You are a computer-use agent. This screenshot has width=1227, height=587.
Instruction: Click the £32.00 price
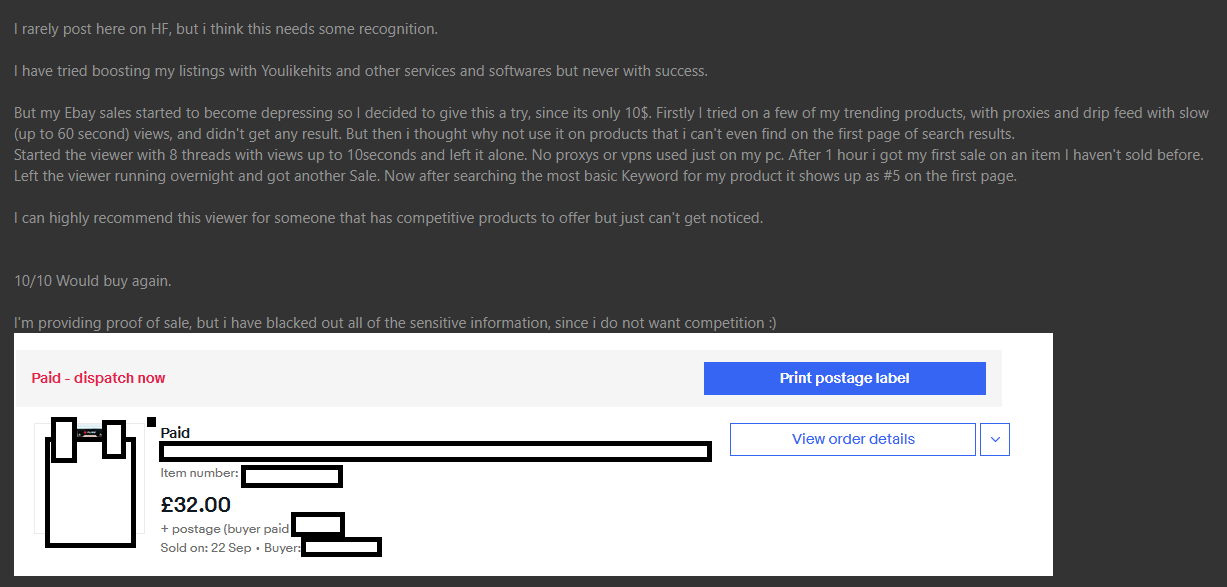pos(195,505)
